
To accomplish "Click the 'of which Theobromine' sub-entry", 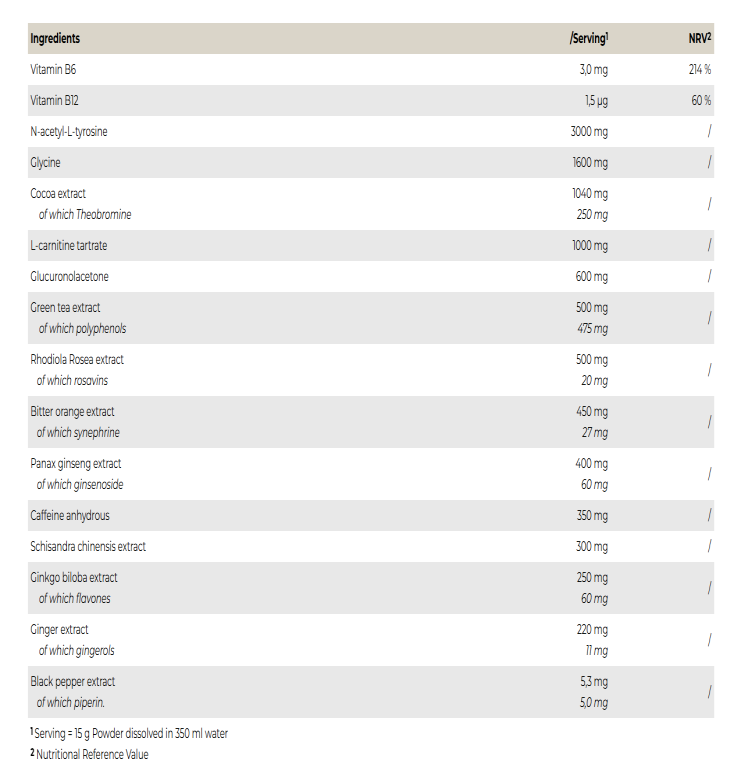I will click(x=85, y=215).
